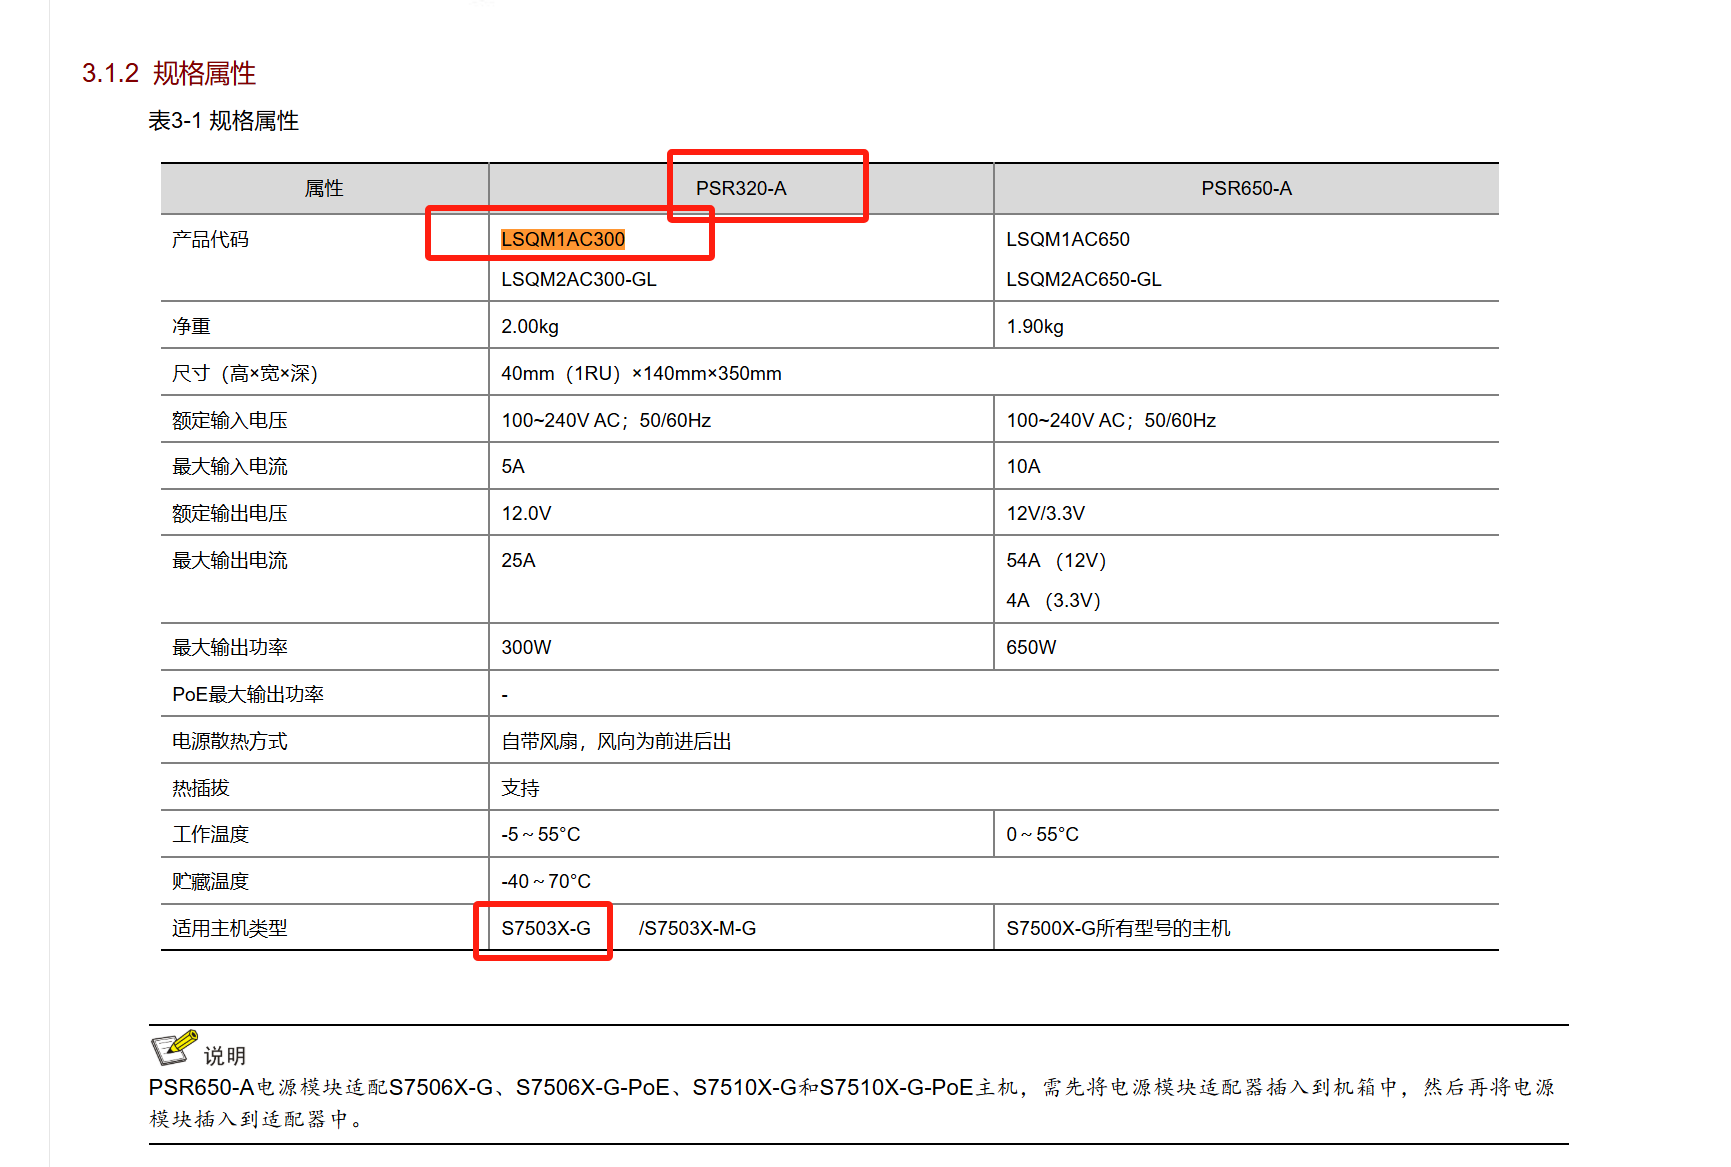Click the value 54A（12V）
1731x1167 pixels.
[1056, 560]
